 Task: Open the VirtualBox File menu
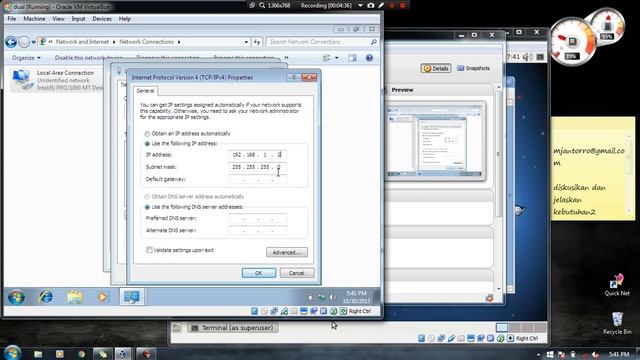click(x=12, y=19)
